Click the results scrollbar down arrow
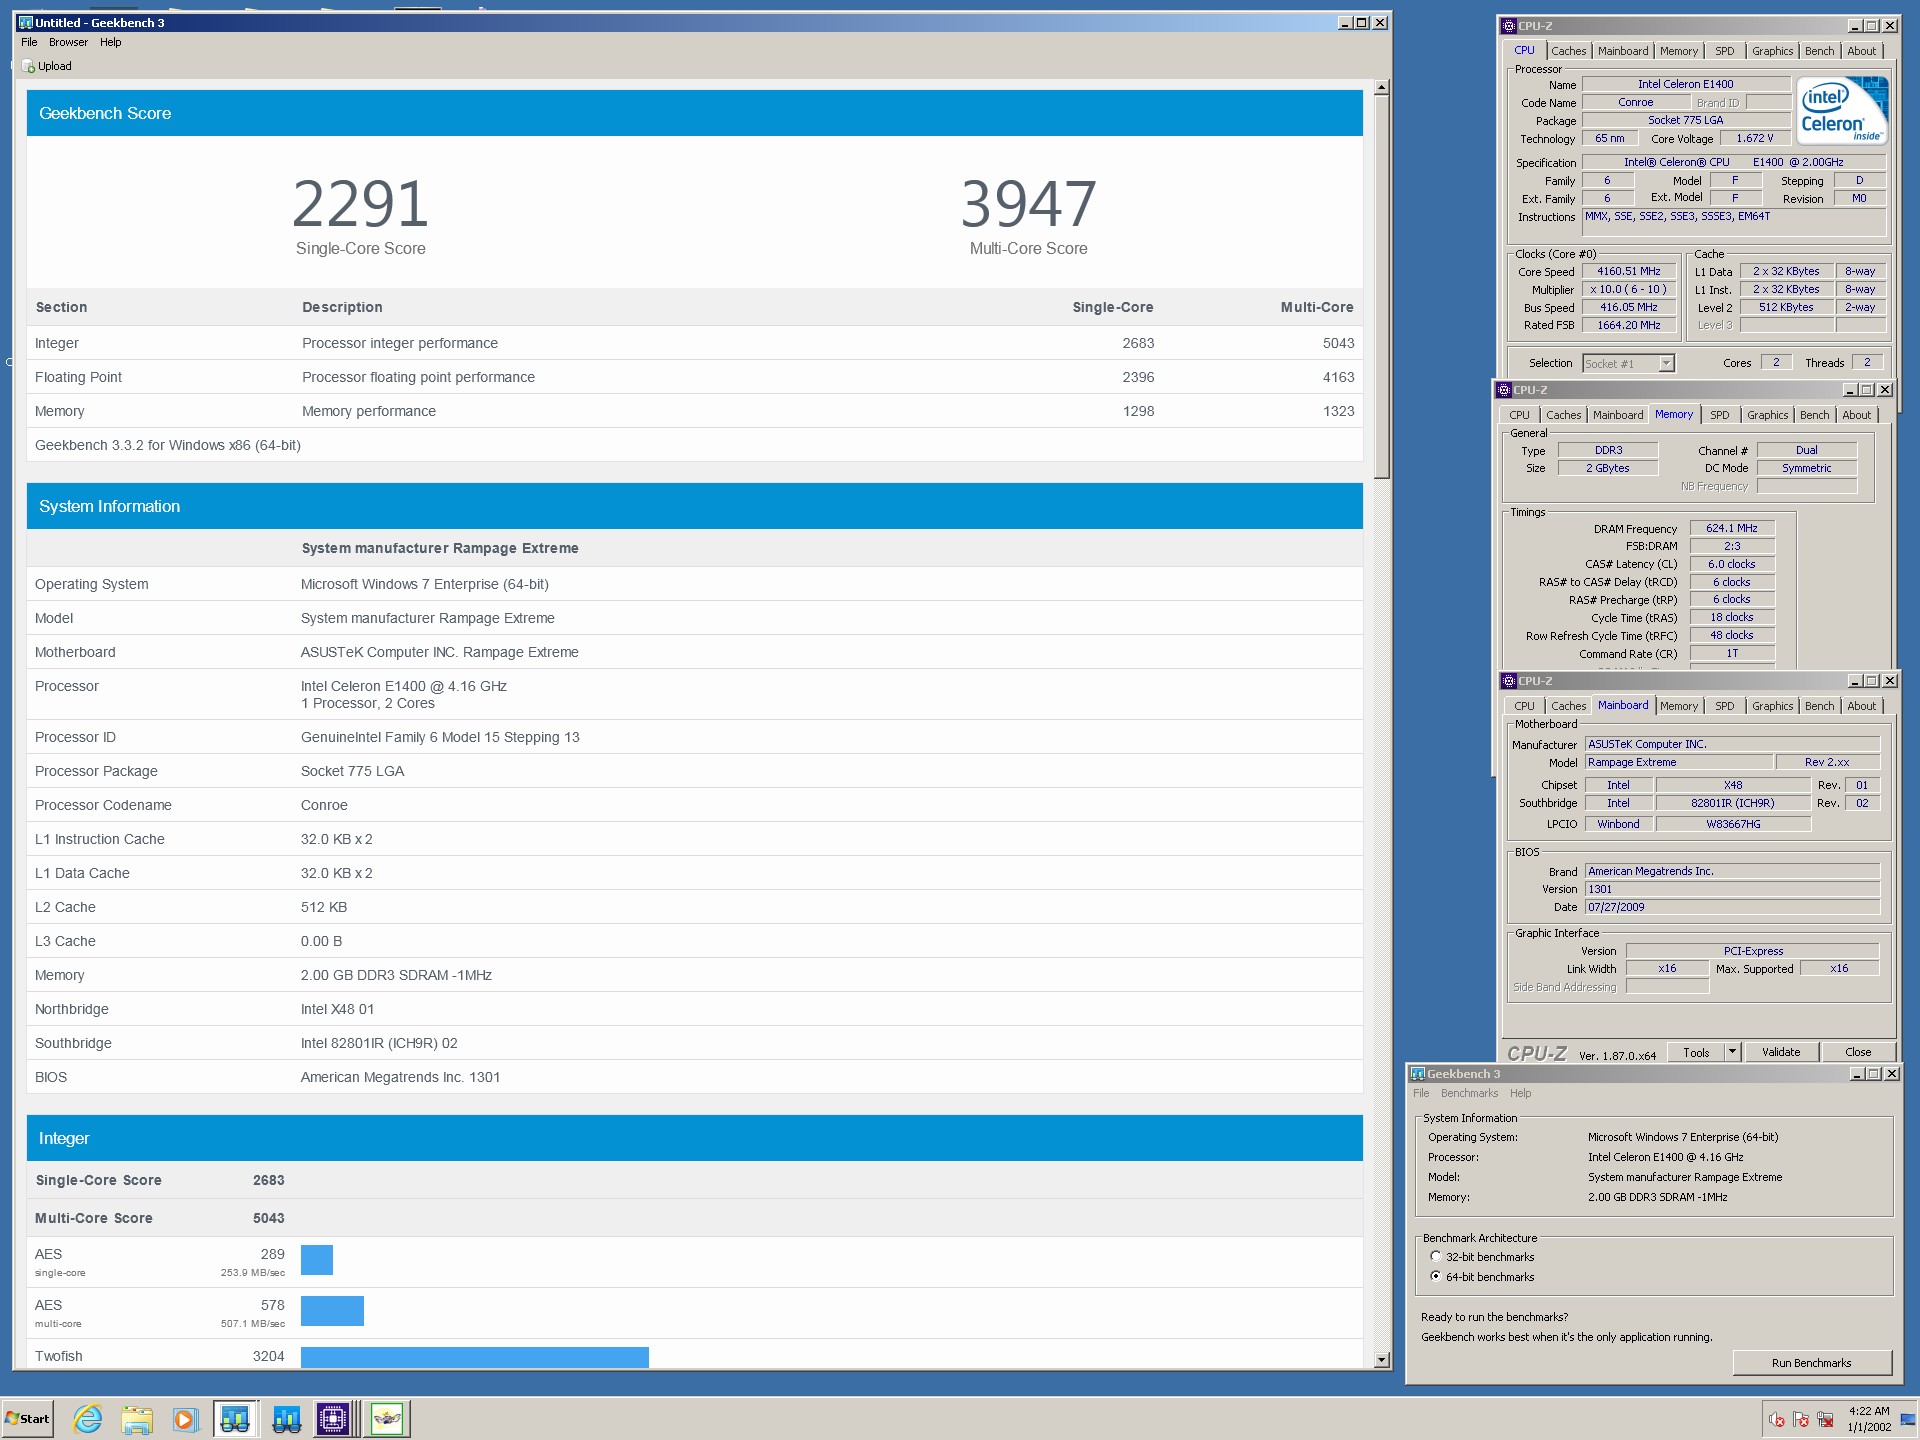The width and height of the screenshot is (1920, 1440). (1381, 1360)
